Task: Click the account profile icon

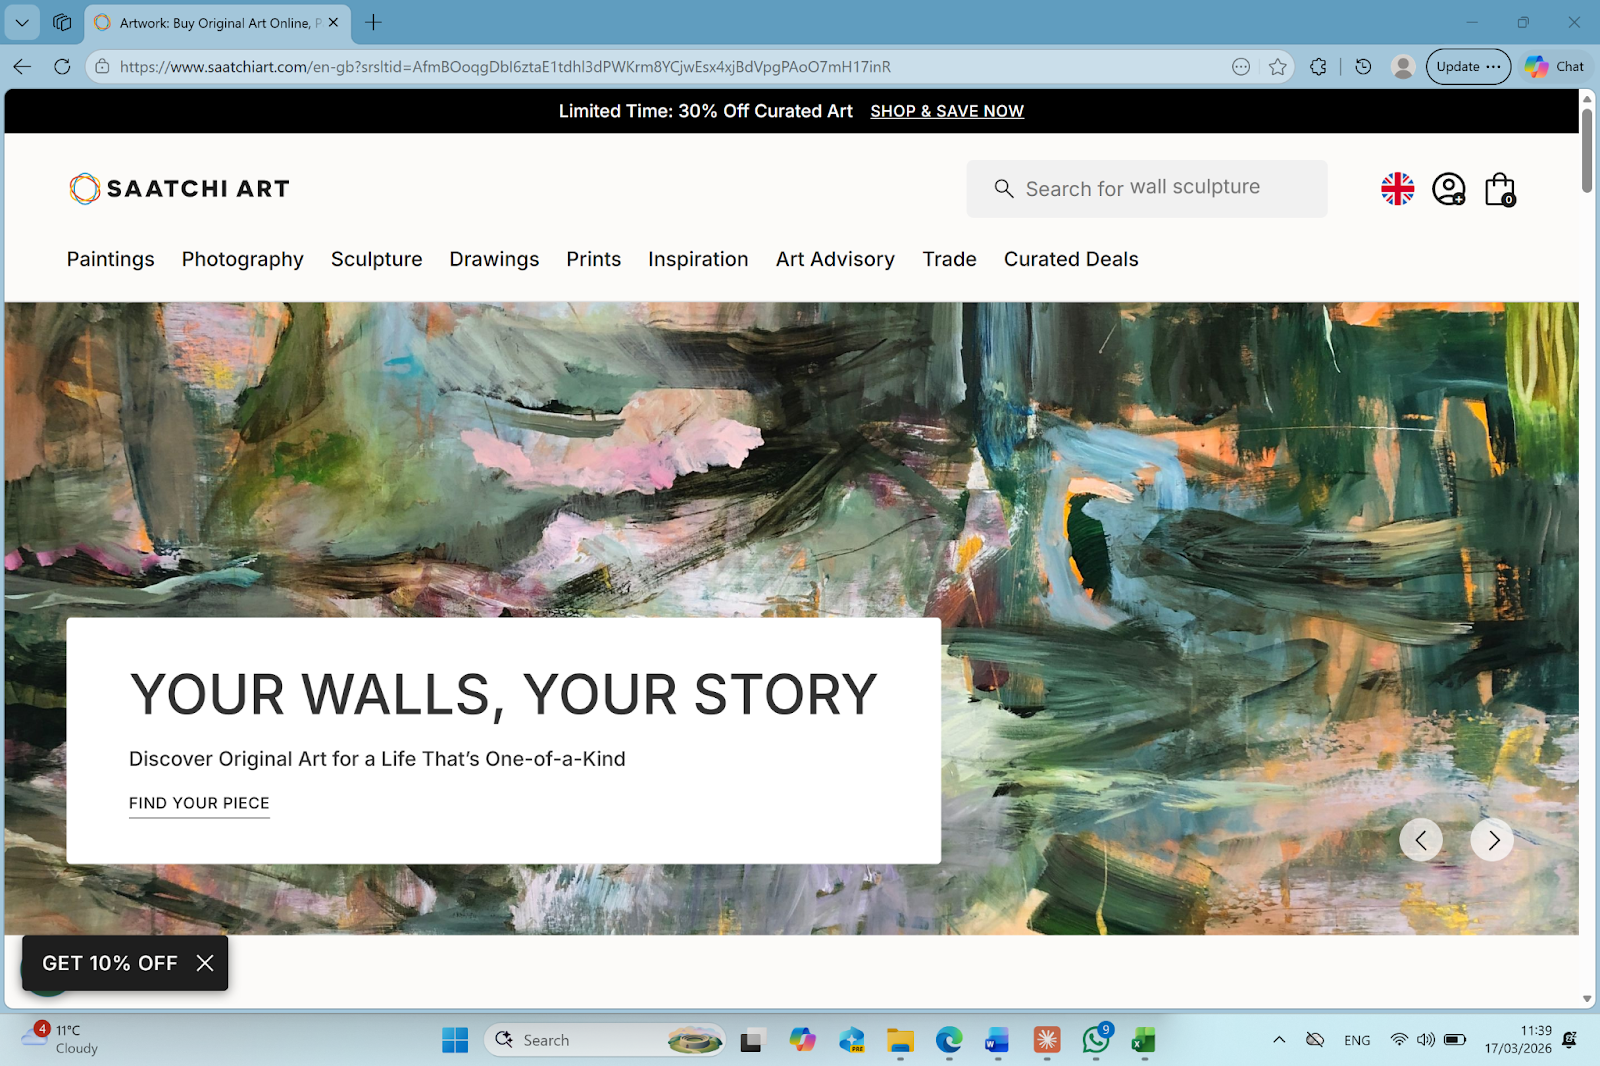Action: click(x=1448, y=188)
